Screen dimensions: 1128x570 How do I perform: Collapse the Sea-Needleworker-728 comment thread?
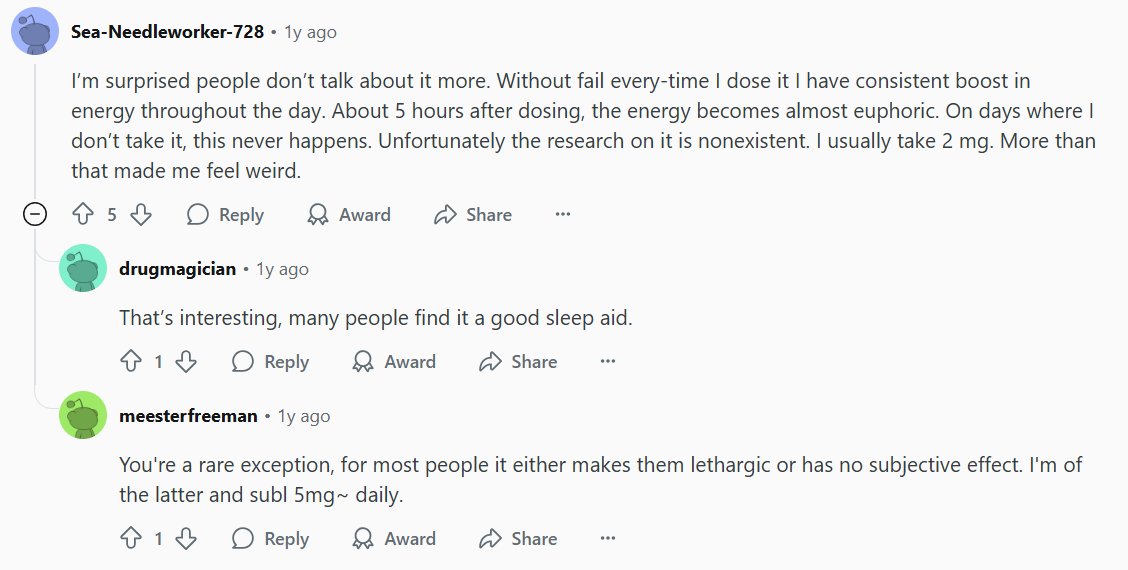[x=35, y=214]
